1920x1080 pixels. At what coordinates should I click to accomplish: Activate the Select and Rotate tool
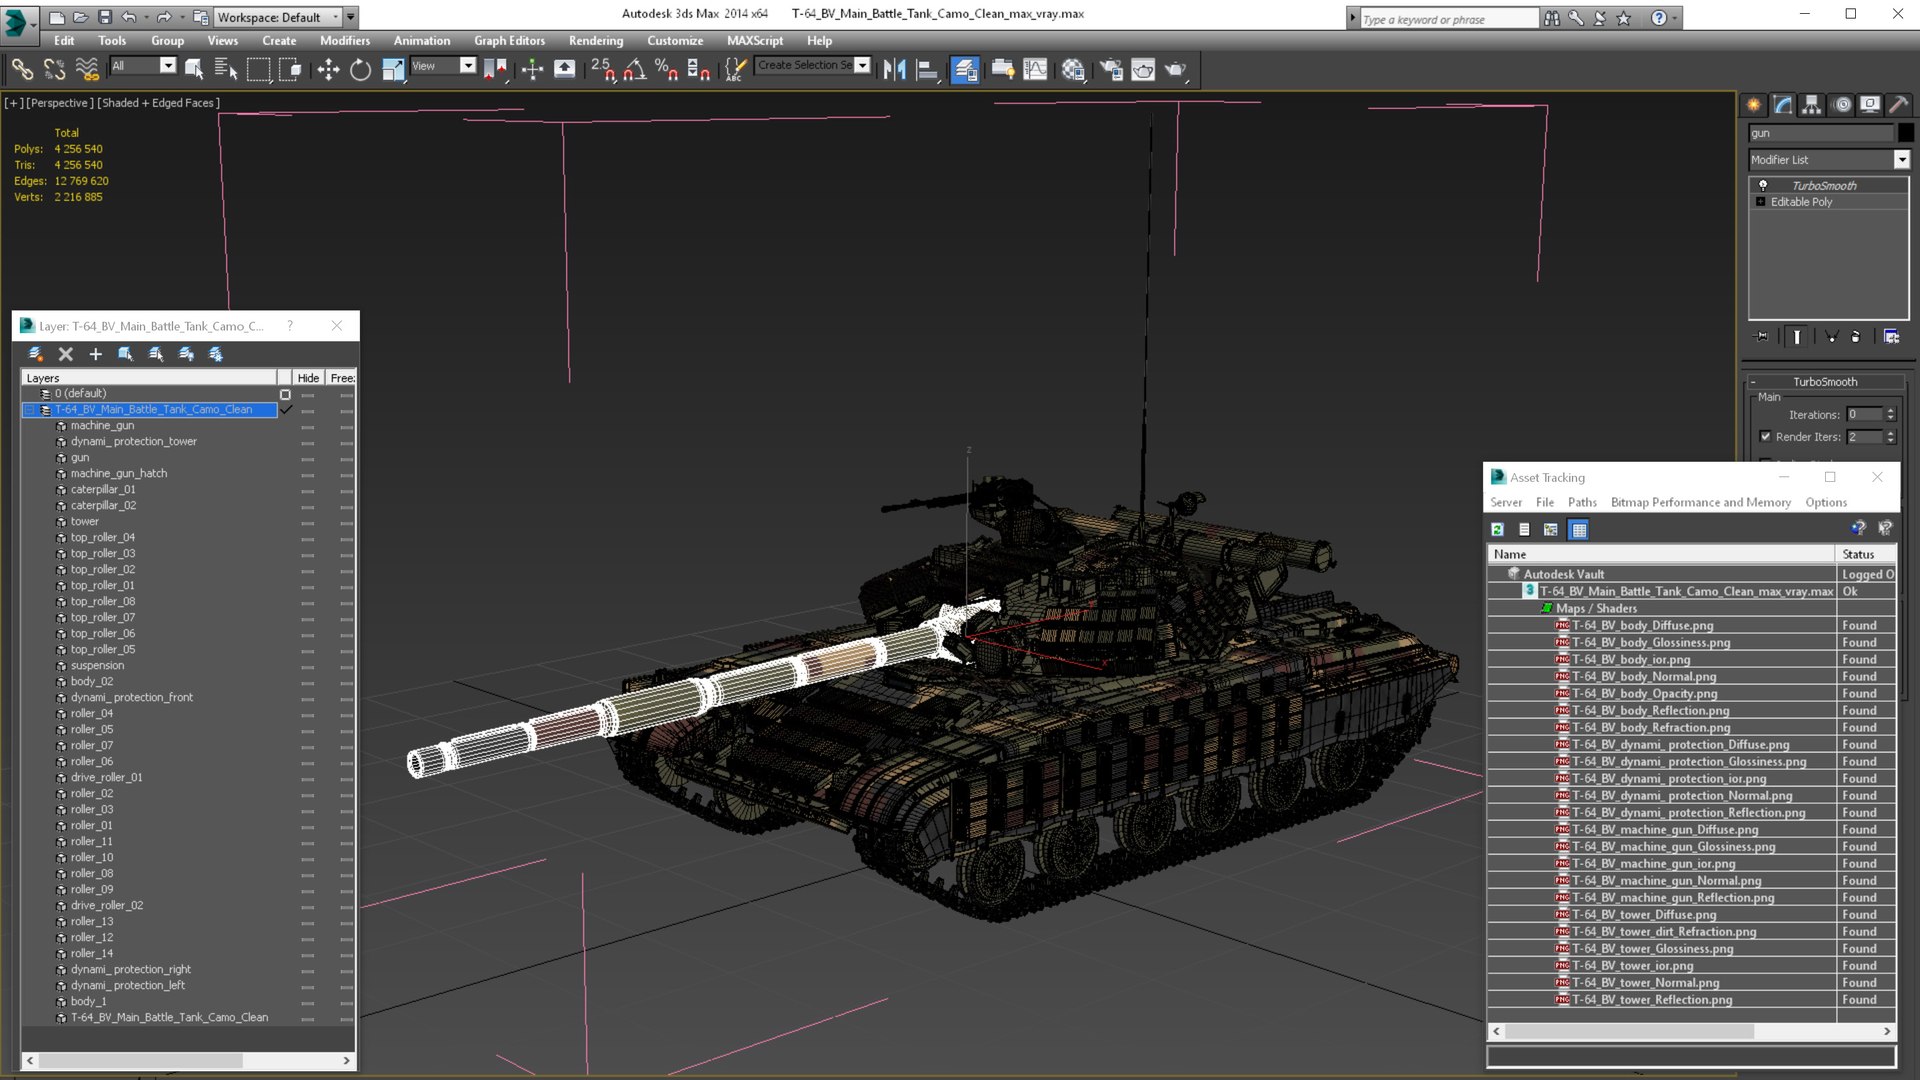360,69
